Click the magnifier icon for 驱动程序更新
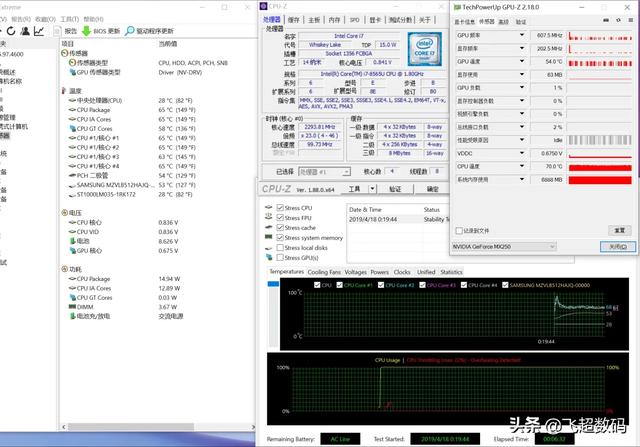This screenshot has height=447, width=640. pos(129,31)
